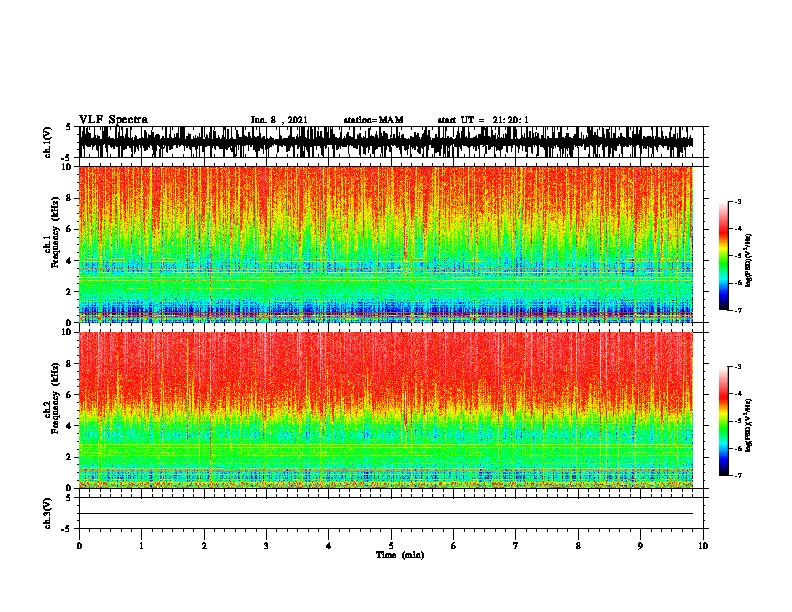Click the flat ch.3 voltage trace line

(386, 514)
